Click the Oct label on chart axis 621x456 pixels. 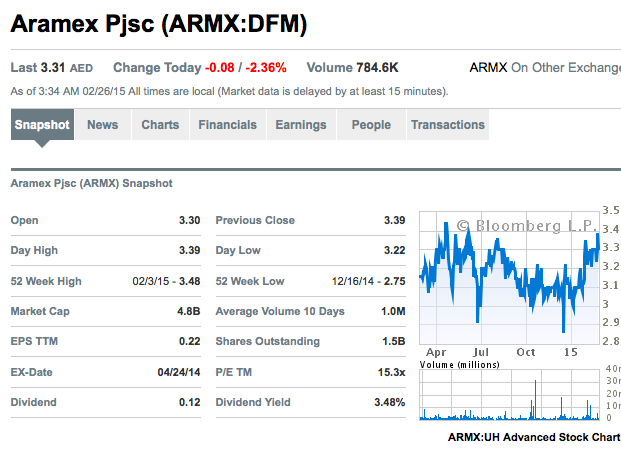click(x=526, y=352)
